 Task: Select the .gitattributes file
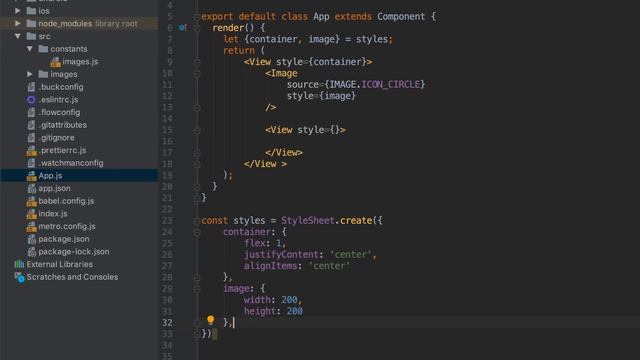[x=62, y=125]
